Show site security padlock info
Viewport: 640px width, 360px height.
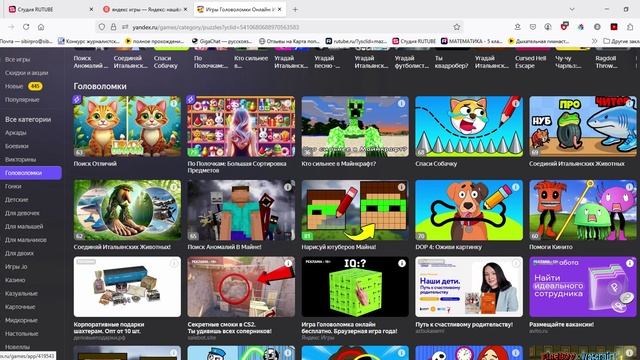pos(113,27)
